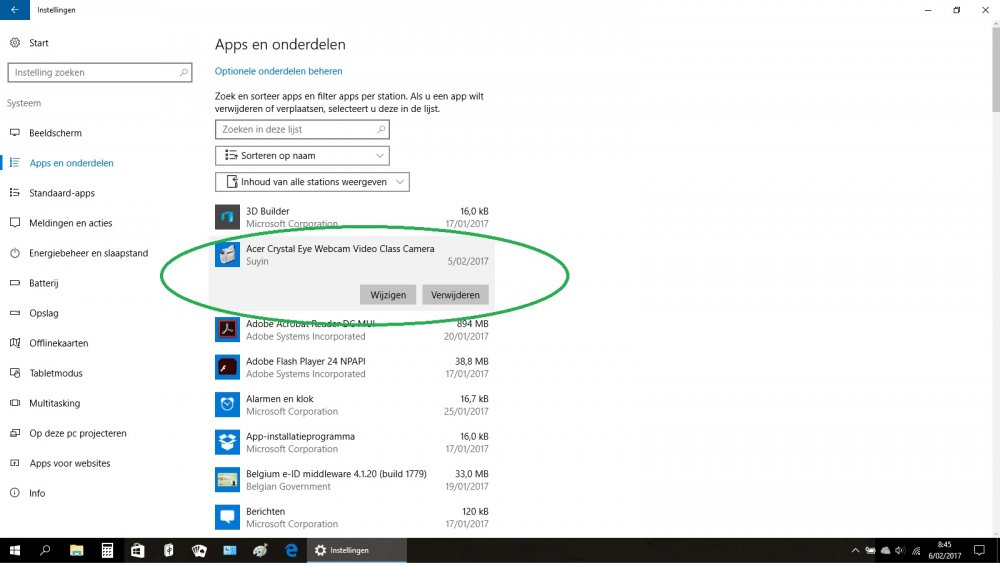Select the Belgium e-ID middleware icon

pos(227,480)
